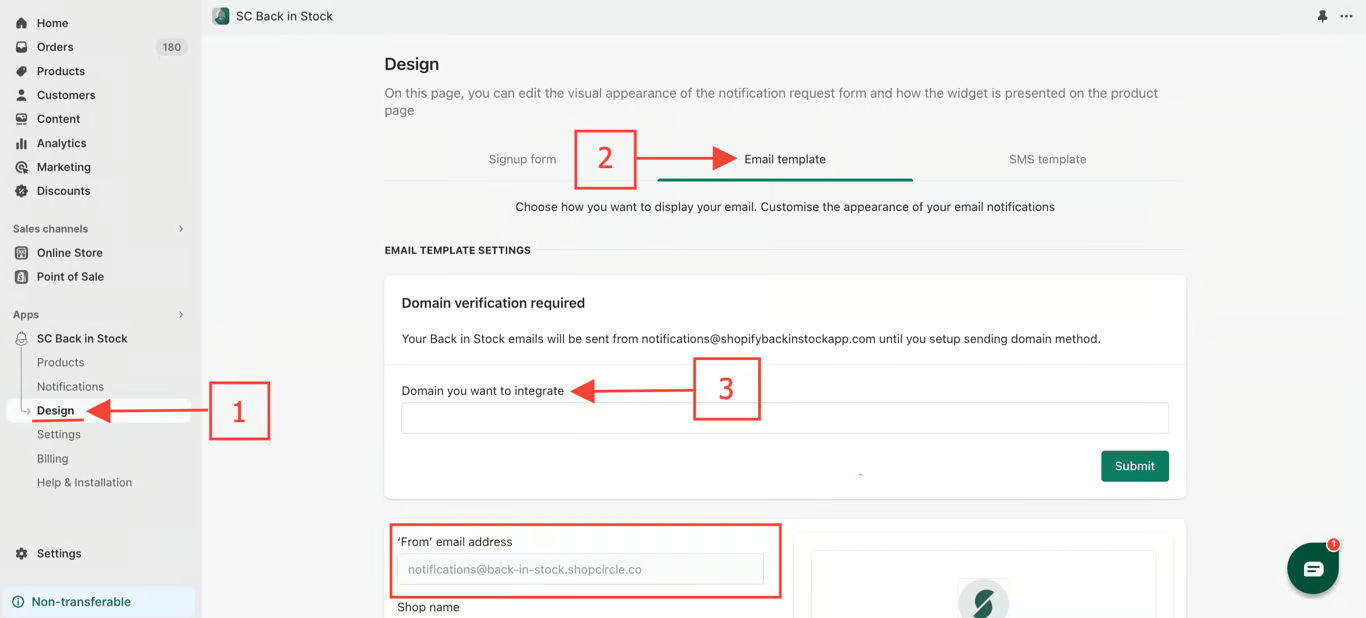Open app Settings submenu under Billing's neighbor
This screenshot has height=618, width=1366.
59,435
